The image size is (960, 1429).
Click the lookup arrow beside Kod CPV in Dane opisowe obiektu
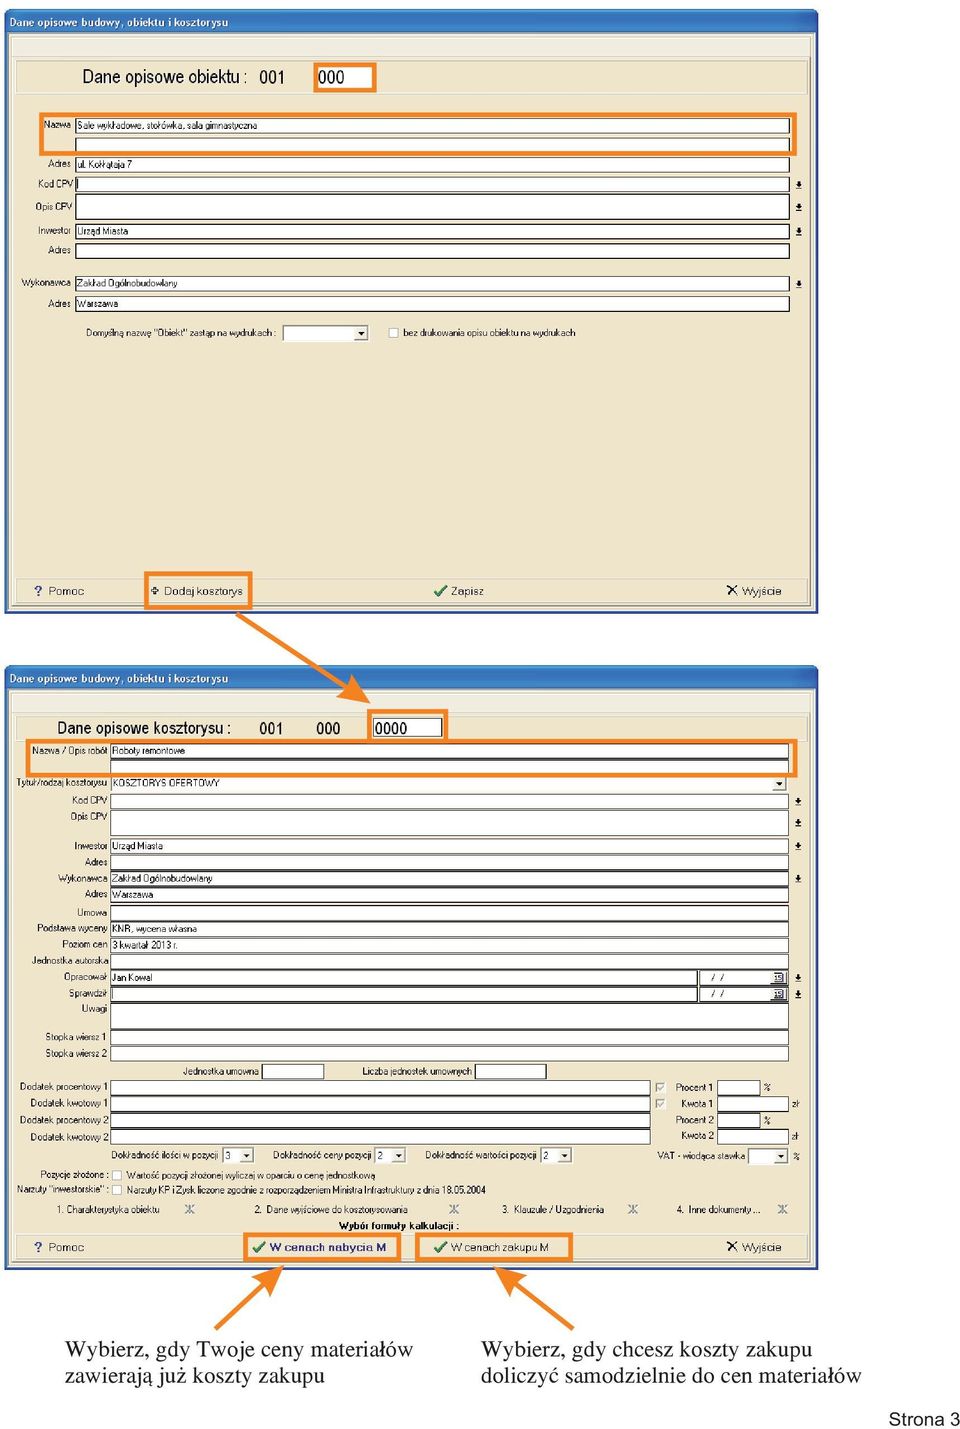coord(798,185)
